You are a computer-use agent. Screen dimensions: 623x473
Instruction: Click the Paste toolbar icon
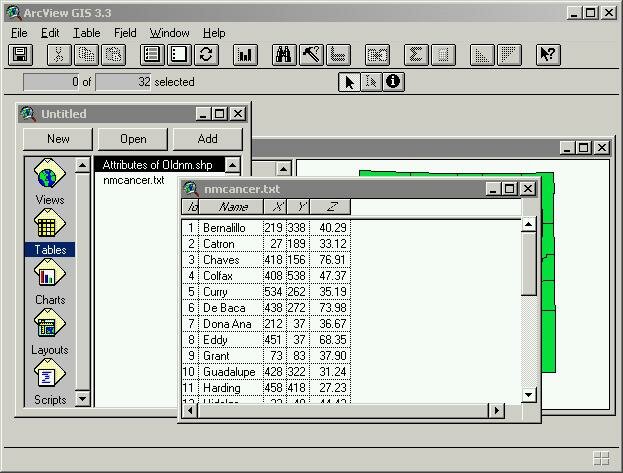[x=113, y=54]
